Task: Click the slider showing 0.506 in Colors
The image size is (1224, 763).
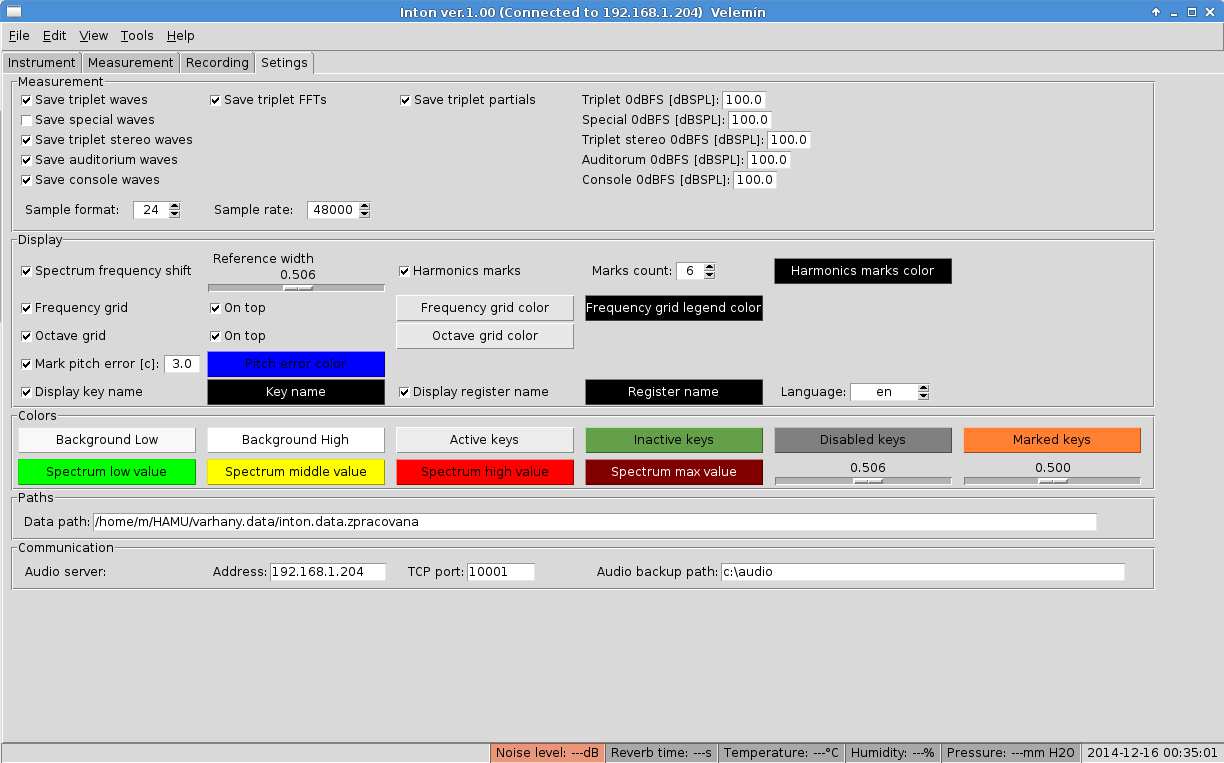Action: click(863, 481)
